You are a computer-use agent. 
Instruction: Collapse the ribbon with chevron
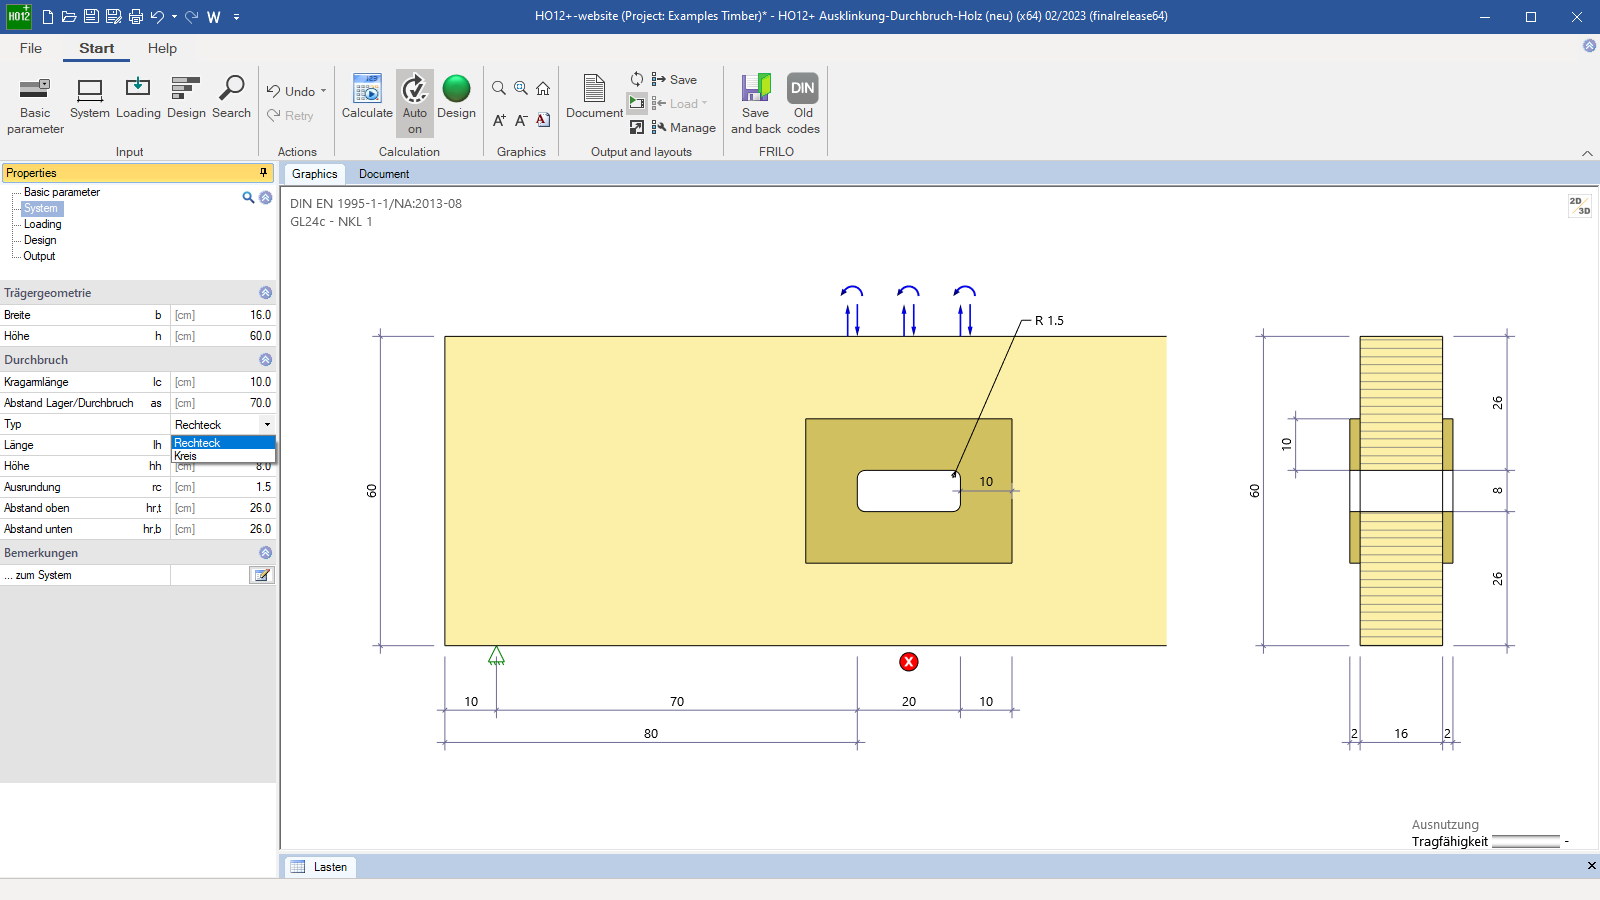coord(1587,153)
